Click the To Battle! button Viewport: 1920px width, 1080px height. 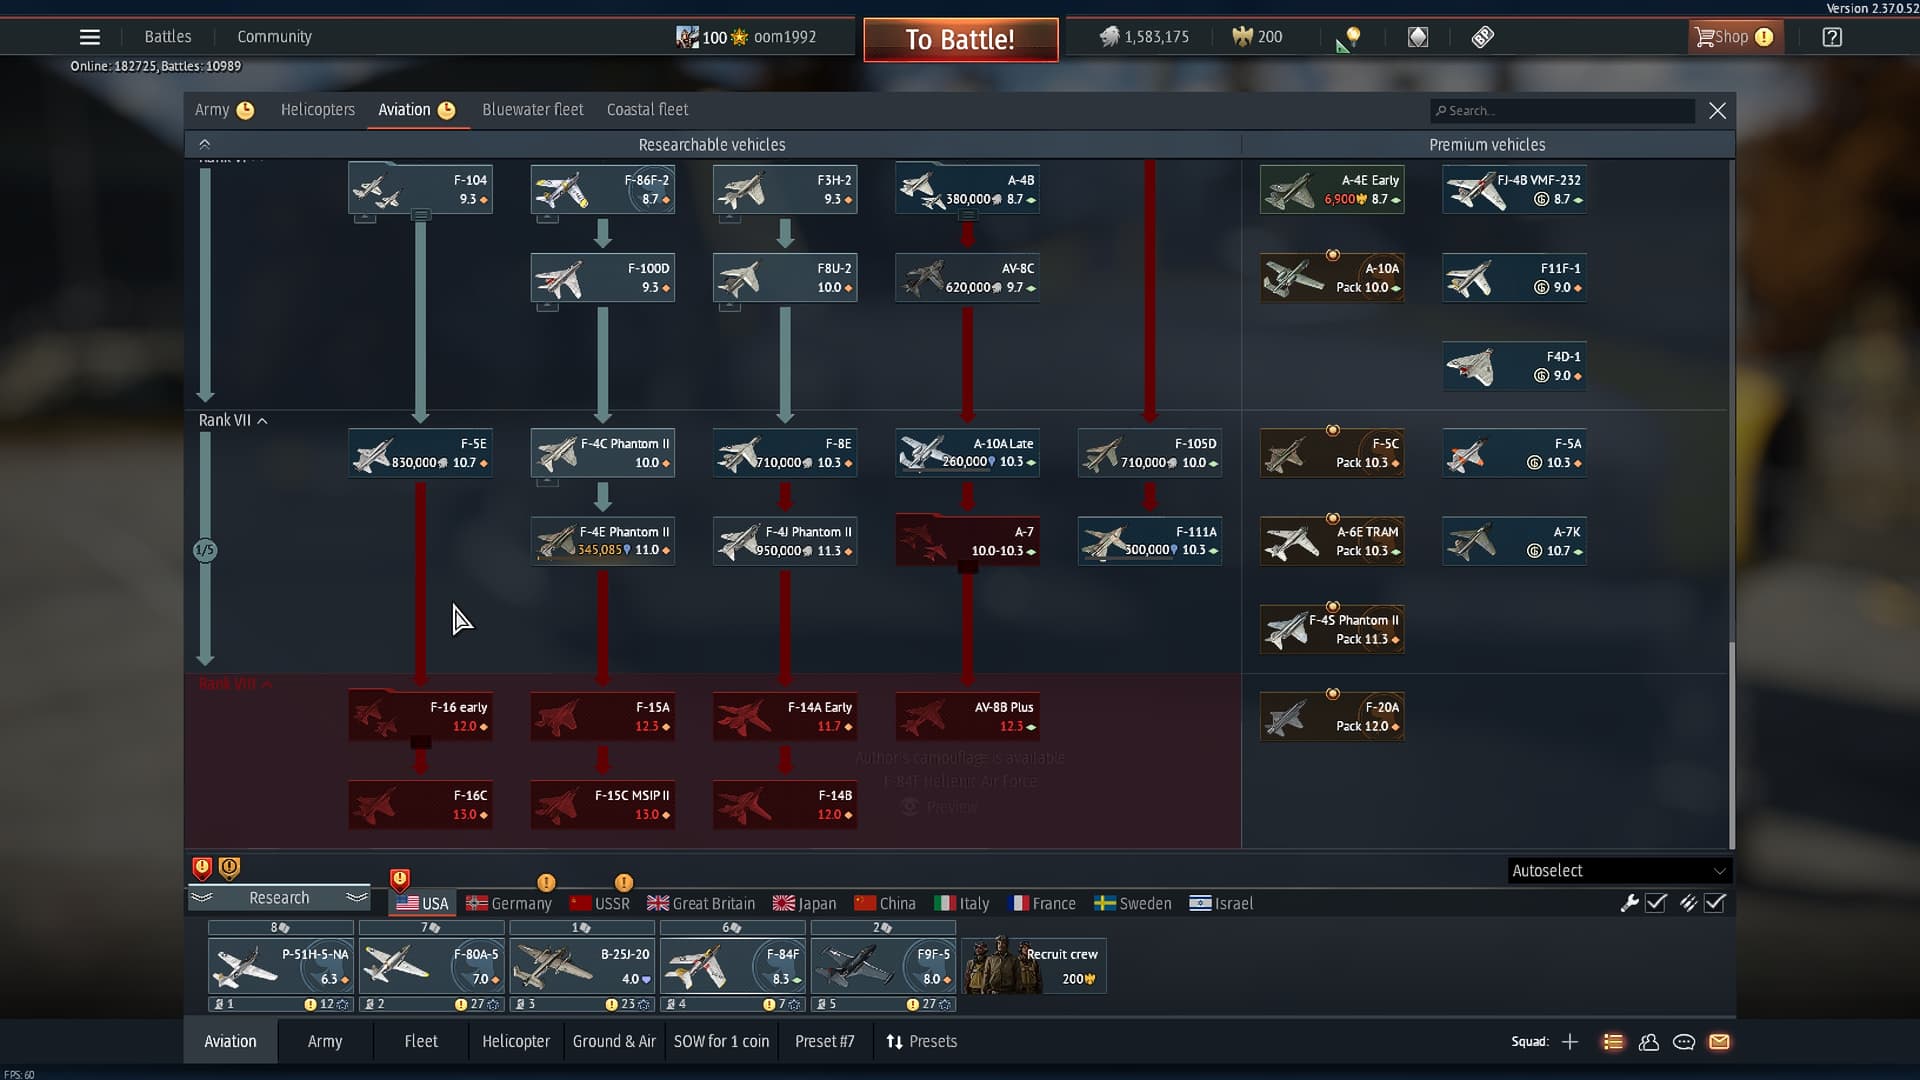960,39
